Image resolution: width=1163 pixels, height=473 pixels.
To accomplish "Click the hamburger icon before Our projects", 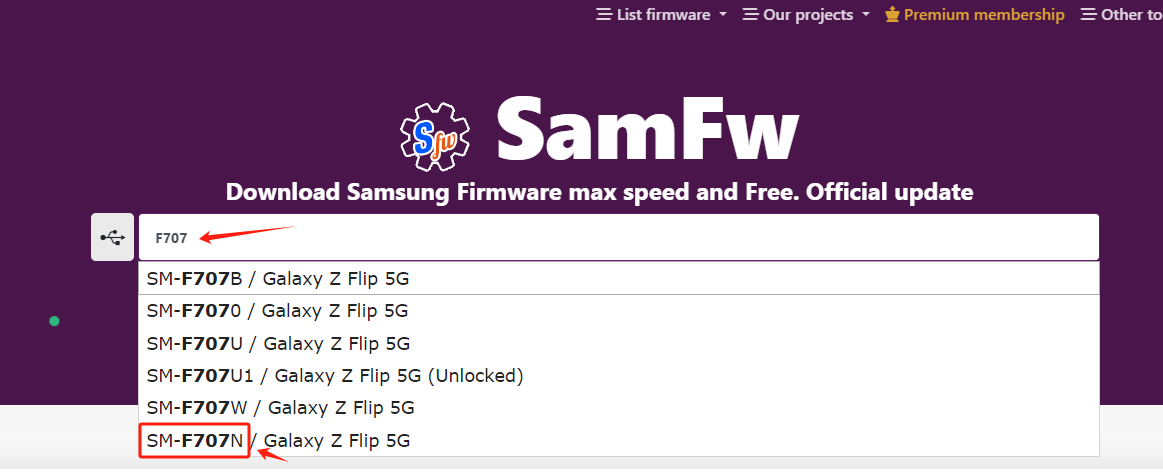I will (751, 15).
